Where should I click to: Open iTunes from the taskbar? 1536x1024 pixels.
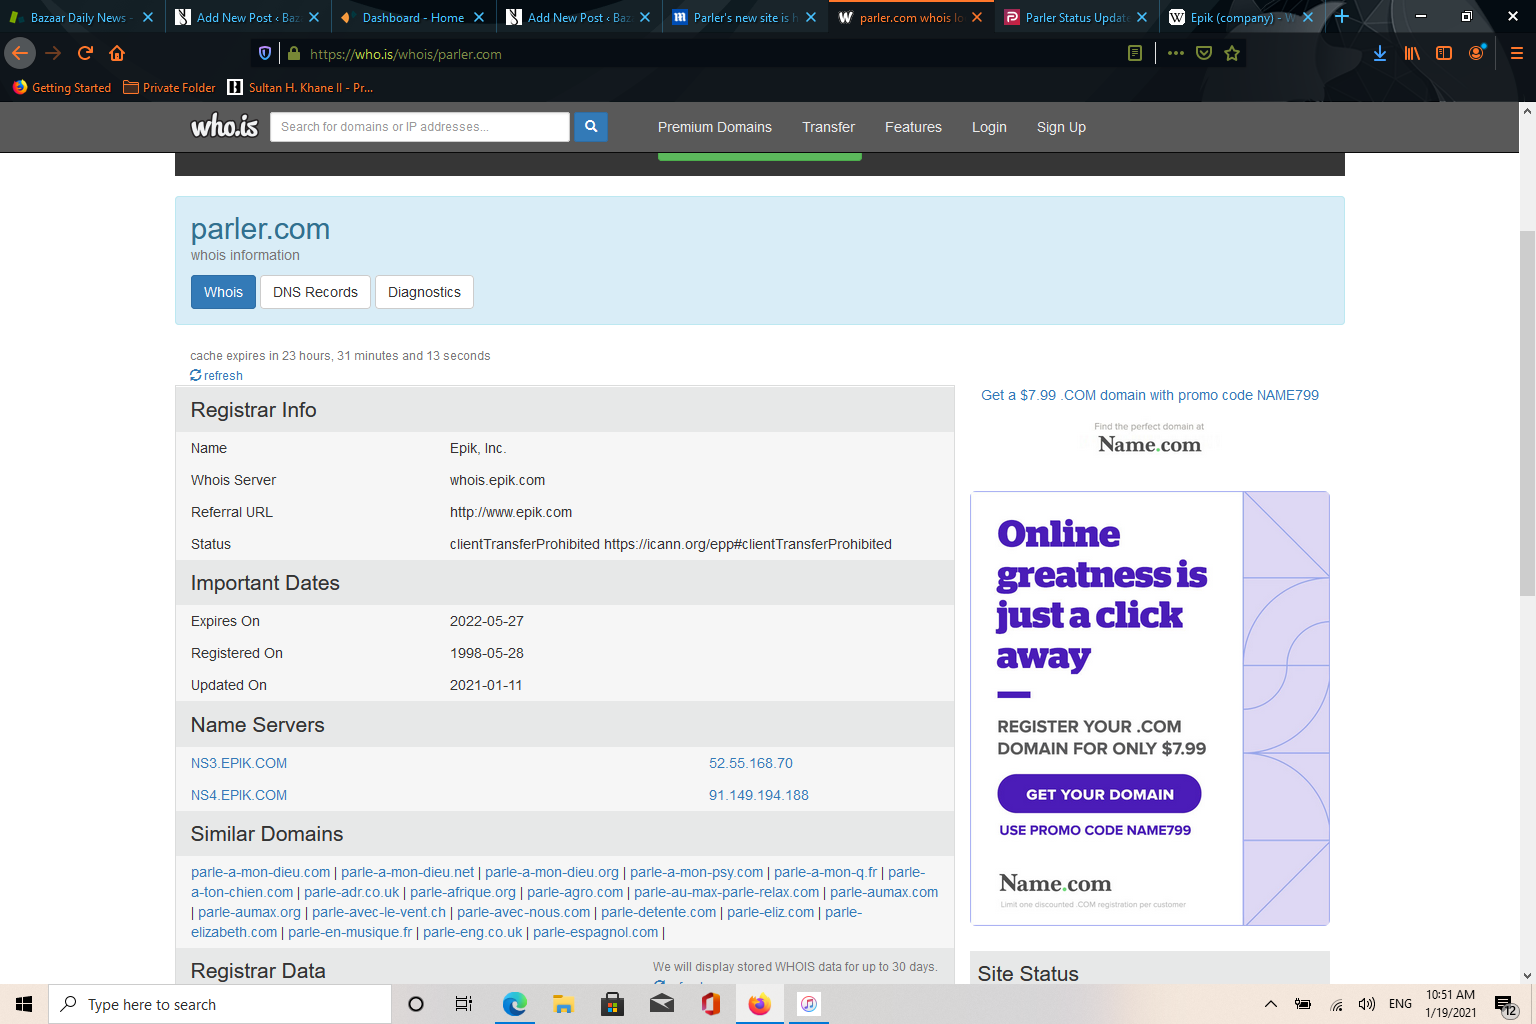(809, 1004)
